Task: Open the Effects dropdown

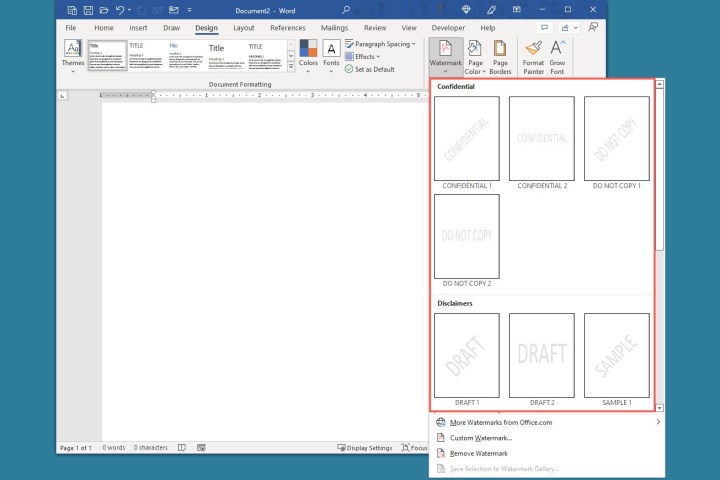Action: click(x=366, y=57)
